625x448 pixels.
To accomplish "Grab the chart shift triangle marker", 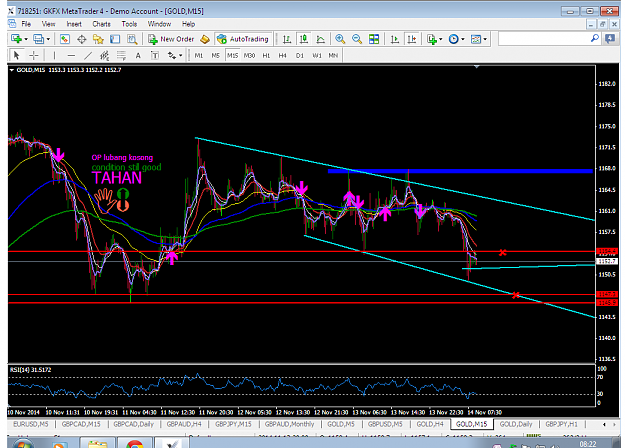I will (x=476, y=67).
